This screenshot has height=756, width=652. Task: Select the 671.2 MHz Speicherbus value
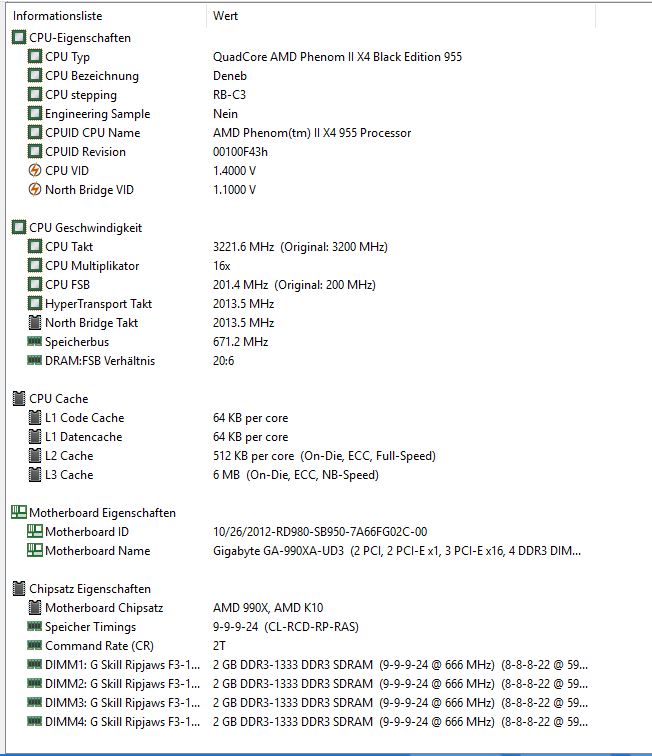[240, 342]
